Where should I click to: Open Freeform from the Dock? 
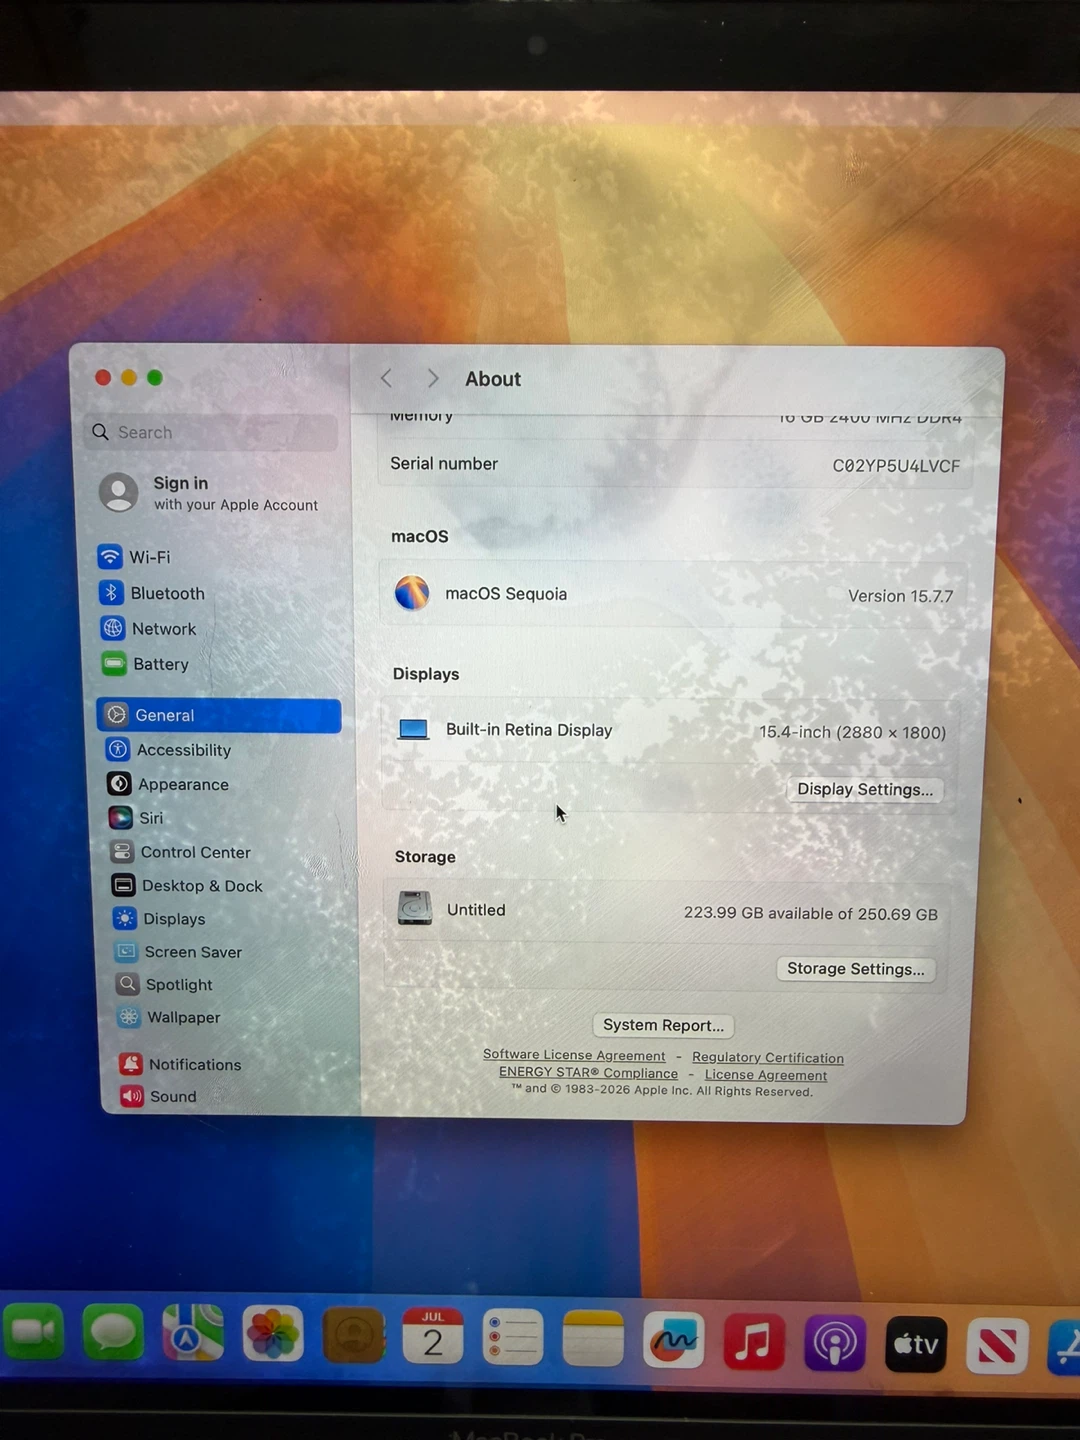click(673, 1340)
